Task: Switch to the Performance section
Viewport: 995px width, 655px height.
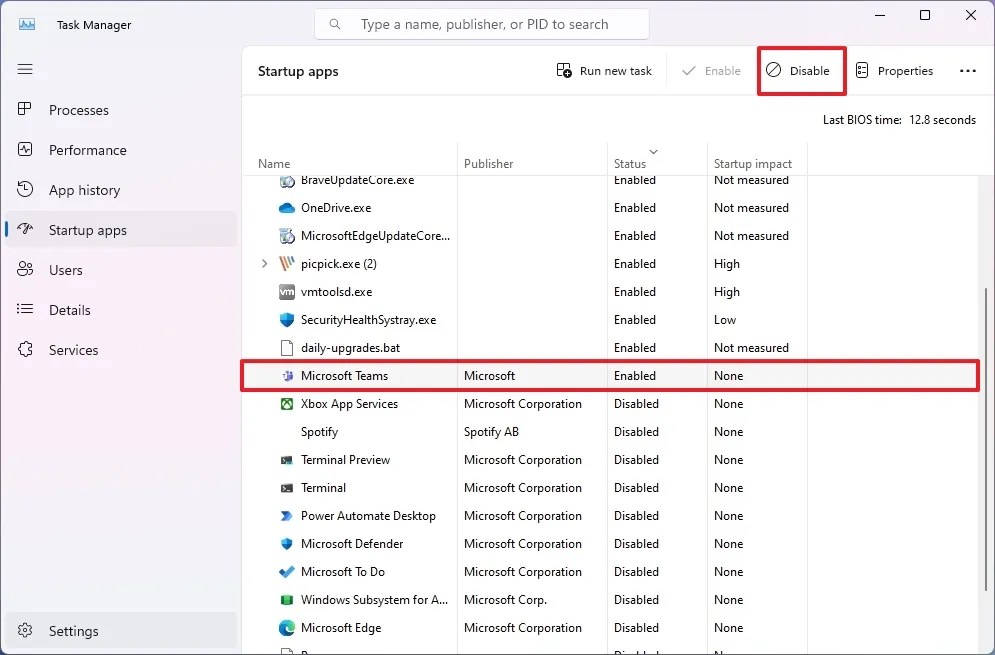Action: pos(88,150)
